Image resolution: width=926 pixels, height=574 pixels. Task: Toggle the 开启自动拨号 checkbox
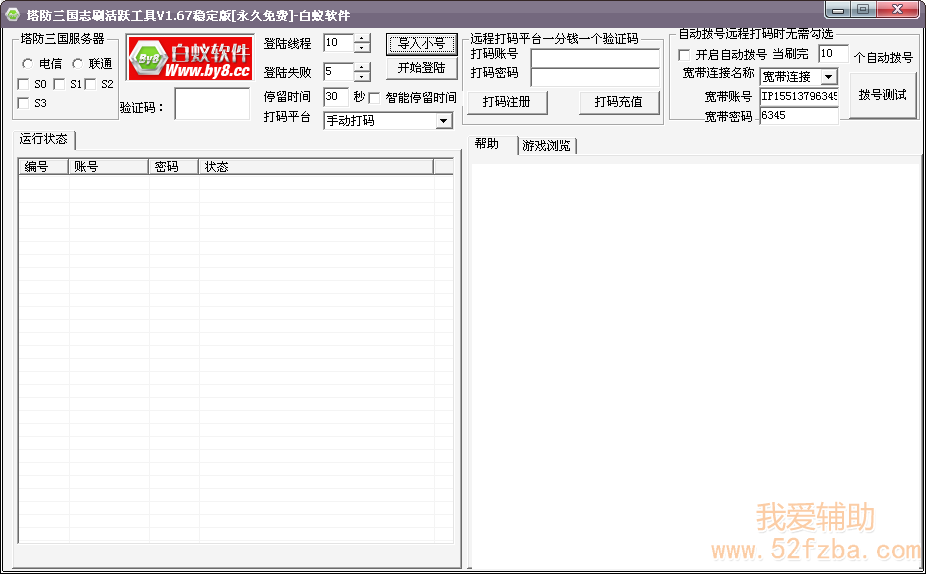click(x=684, y=55)
